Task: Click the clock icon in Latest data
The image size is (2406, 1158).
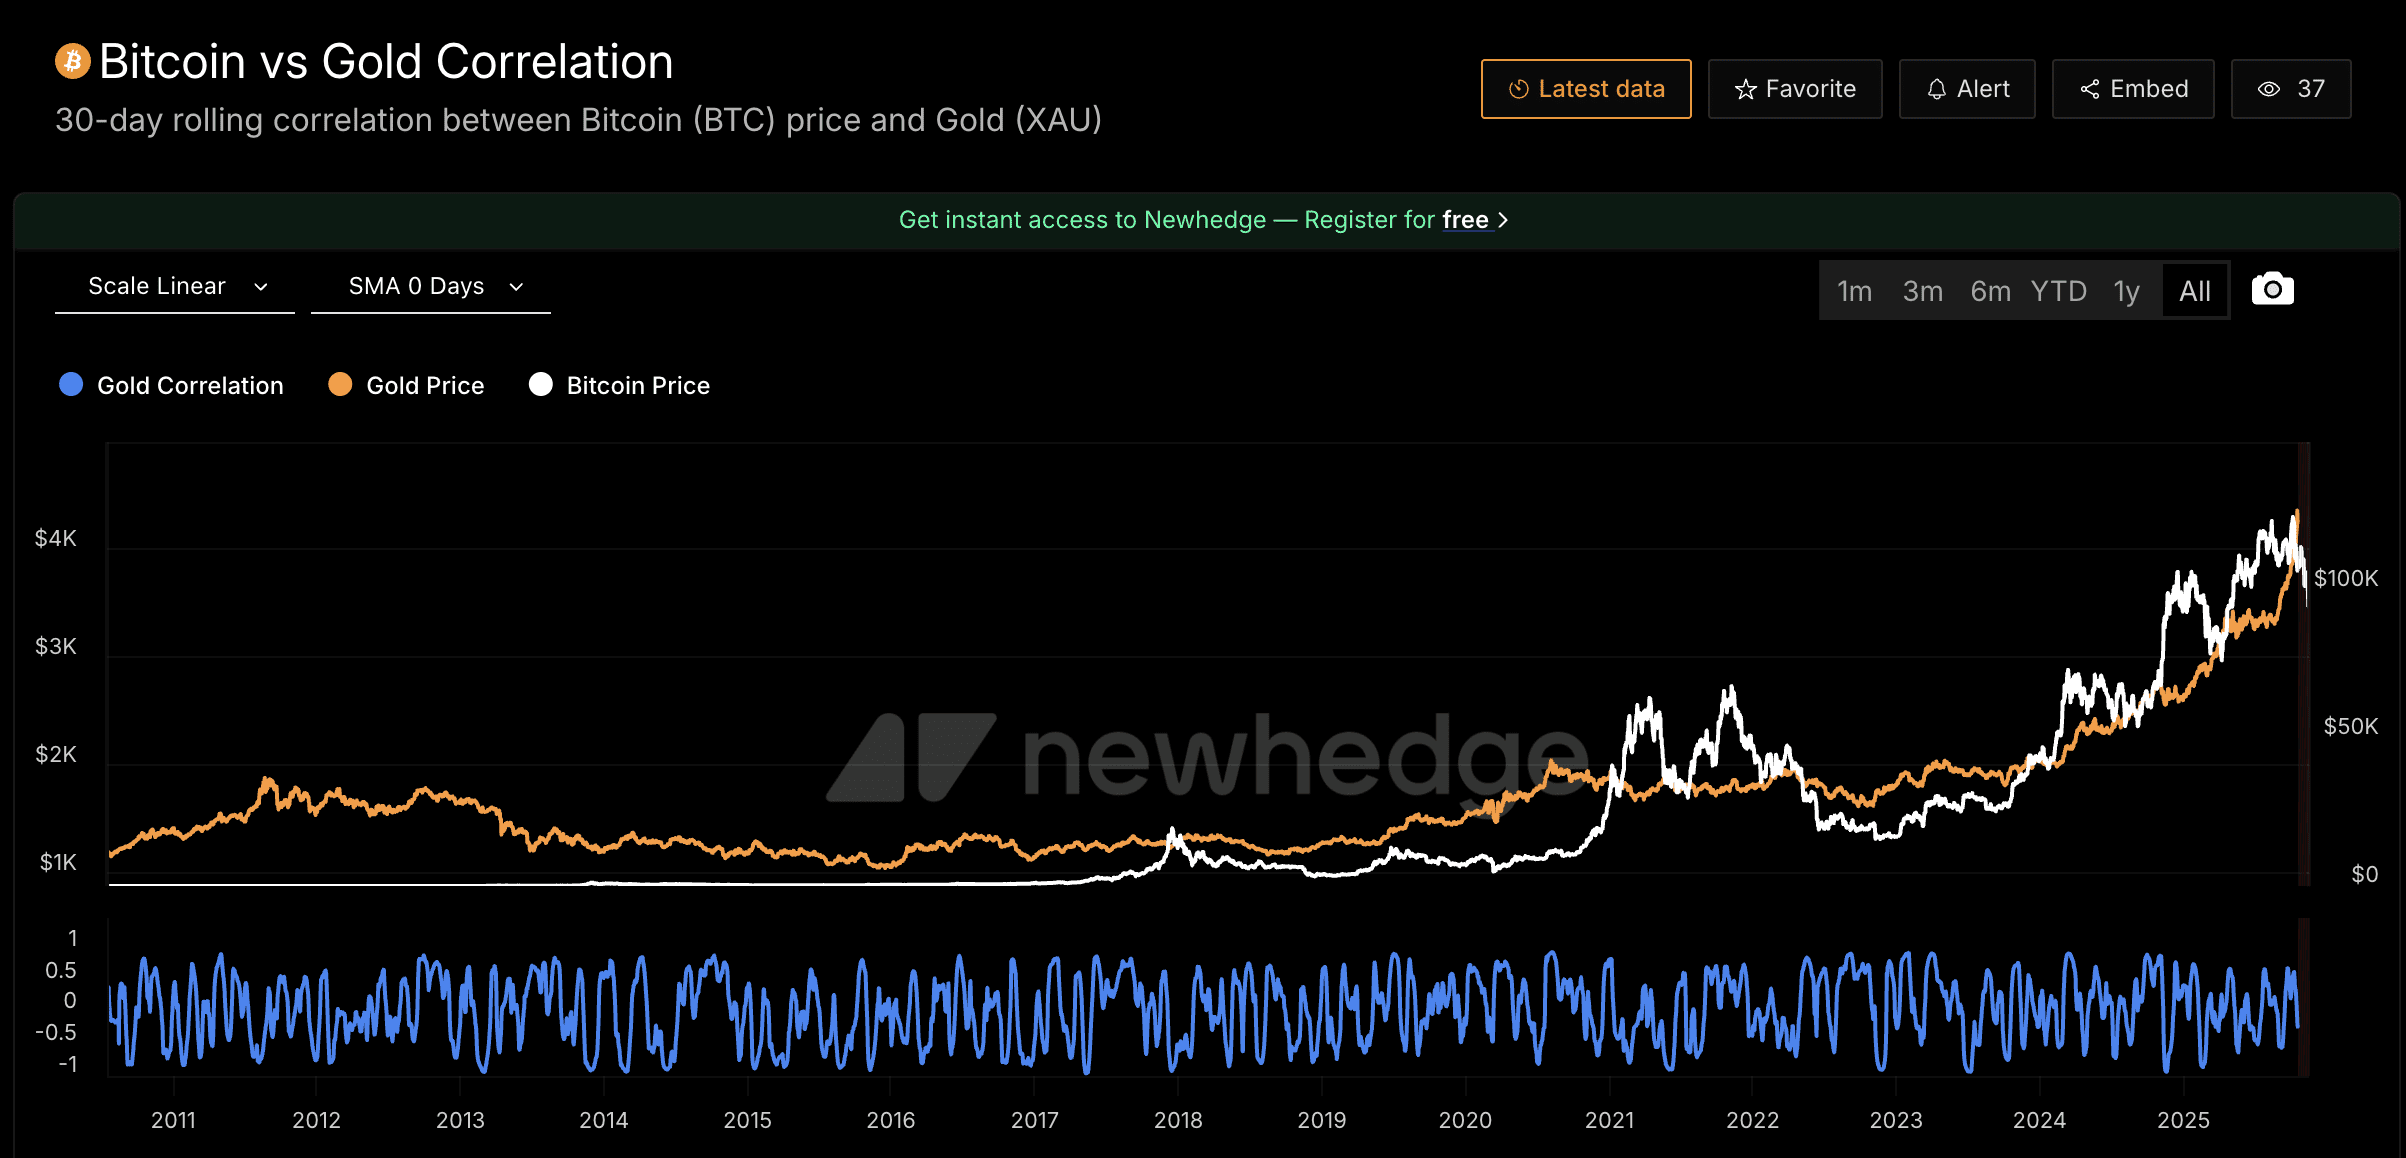Action: tap(1518, 90)
